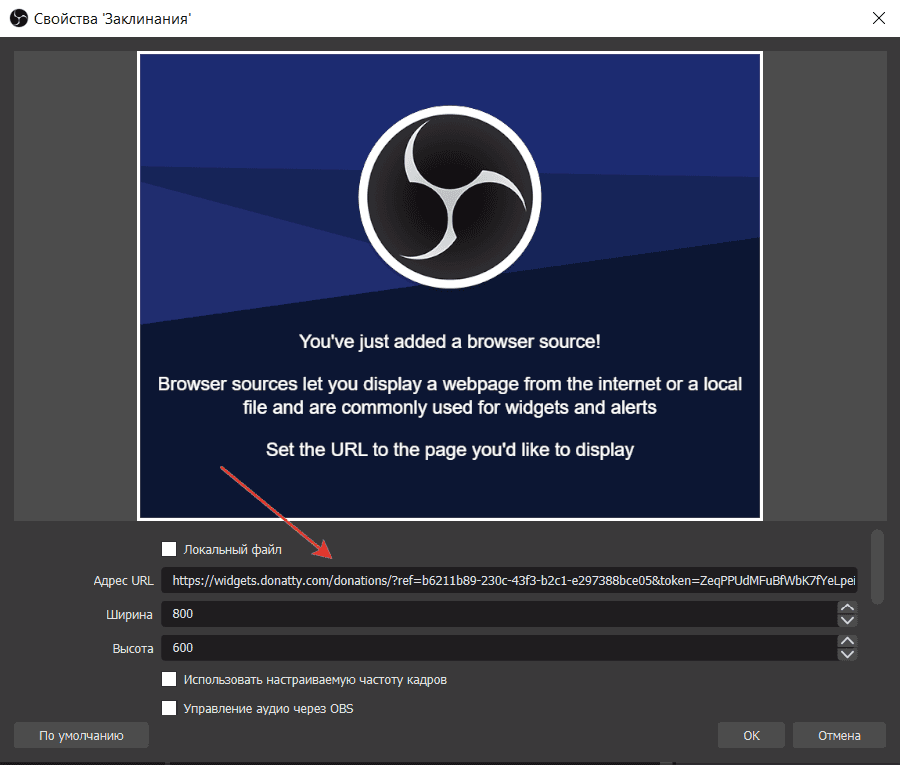Image resolution: width=900 pixels, height=765 pixels.
Task: Toggle Использовать настраиваемую частоту кадров checkbox
Action: pyautogui.click(x=169, y=679)
